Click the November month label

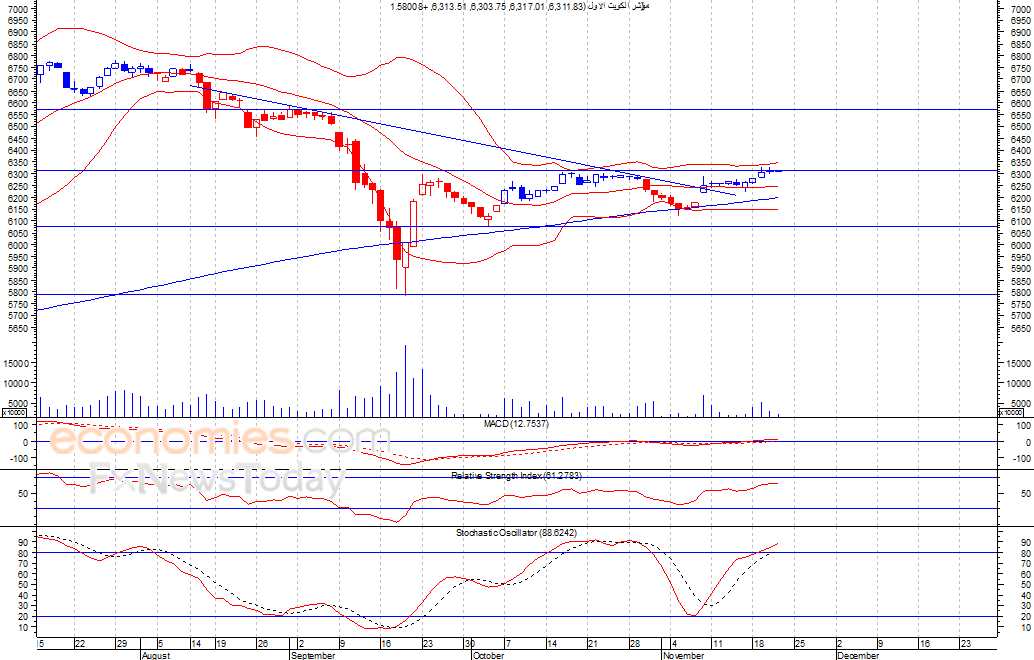point(683,655)
